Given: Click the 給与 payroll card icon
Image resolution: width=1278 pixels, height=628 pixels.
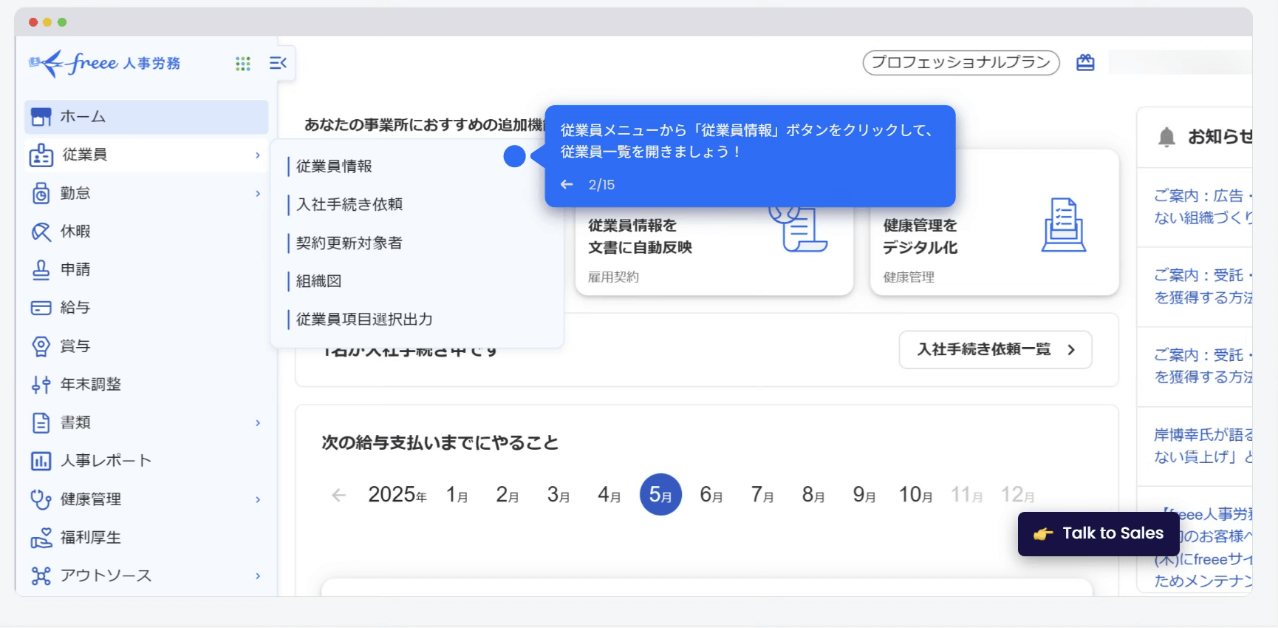Looking at the screenshot, I should point(41,308).
